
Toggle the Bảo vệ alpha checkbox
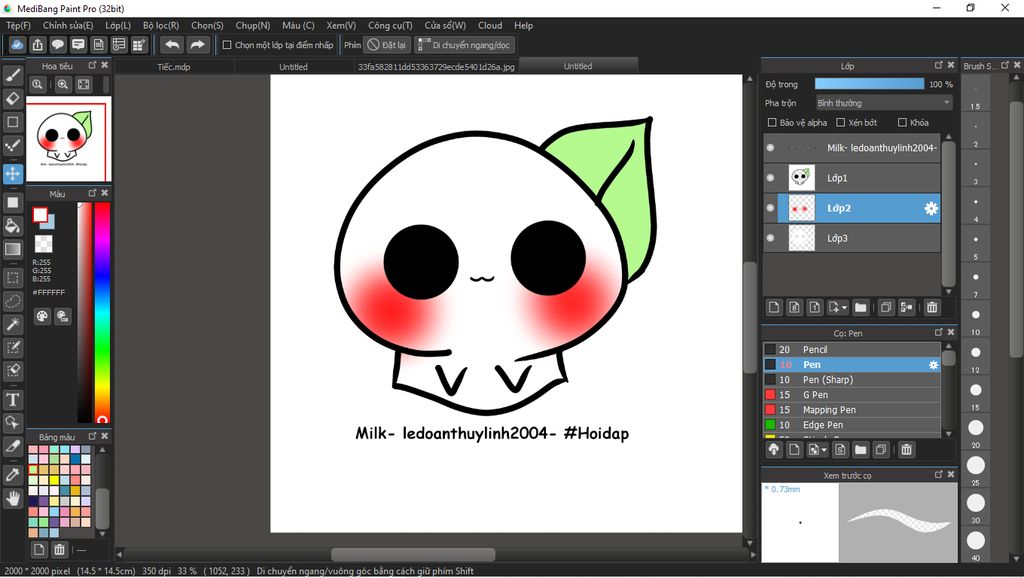(x=772, y=122)
